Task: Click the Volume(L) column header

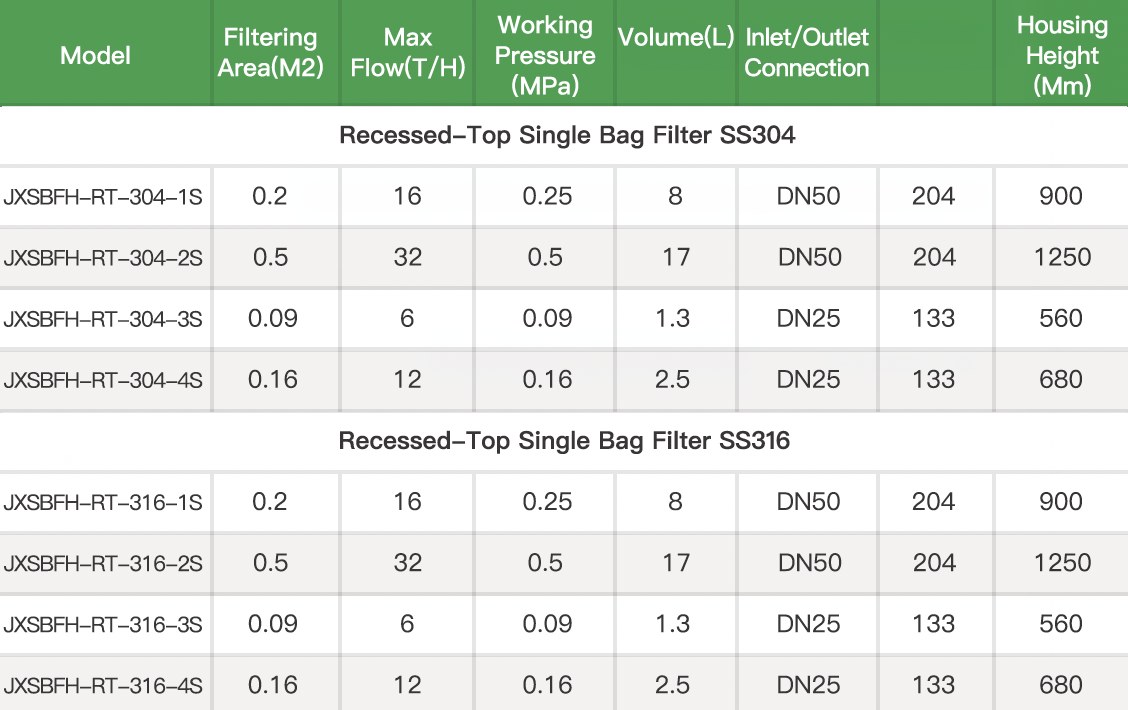Action: pyautogui.click(x=676, y=39)
